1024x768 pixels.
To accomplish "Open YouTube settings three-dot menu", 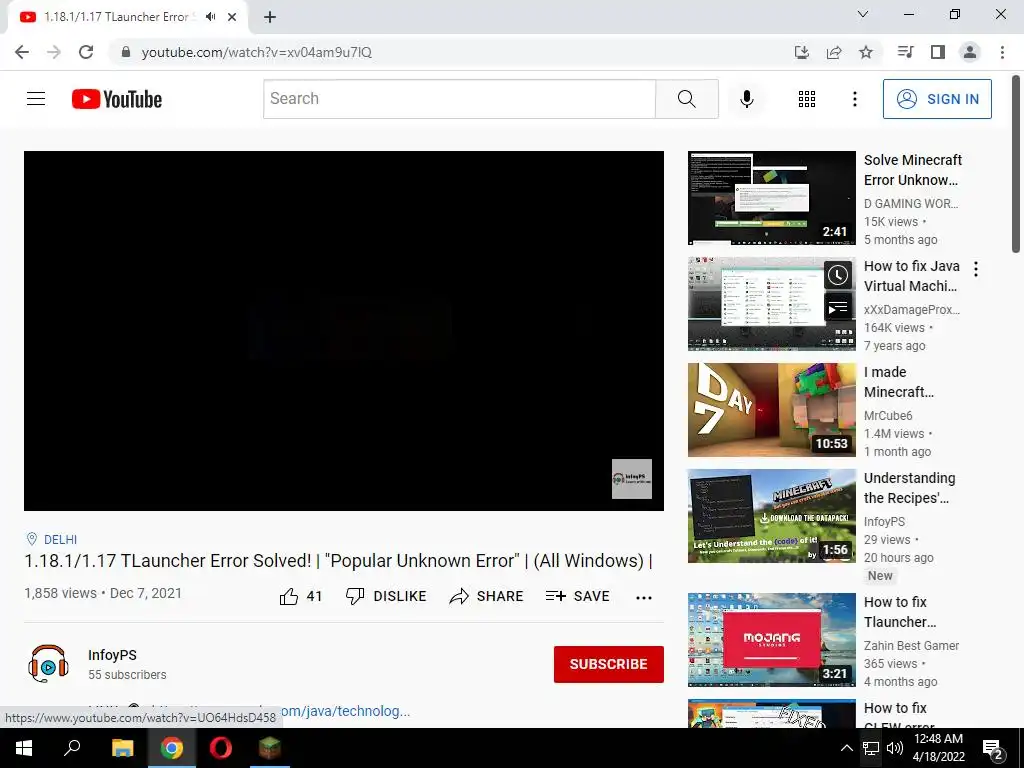I will (x=854, y=99).
